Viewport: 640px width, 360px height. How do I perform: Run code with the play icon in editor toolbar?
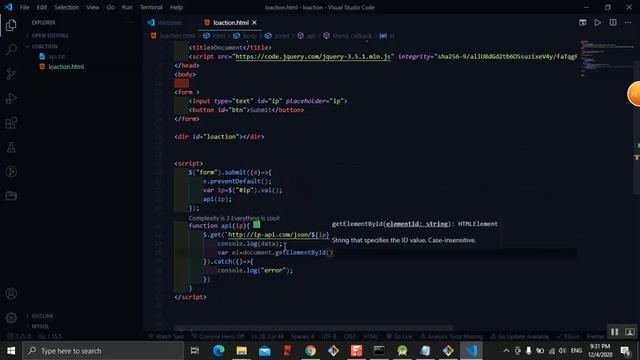click(x=598, y=22)
